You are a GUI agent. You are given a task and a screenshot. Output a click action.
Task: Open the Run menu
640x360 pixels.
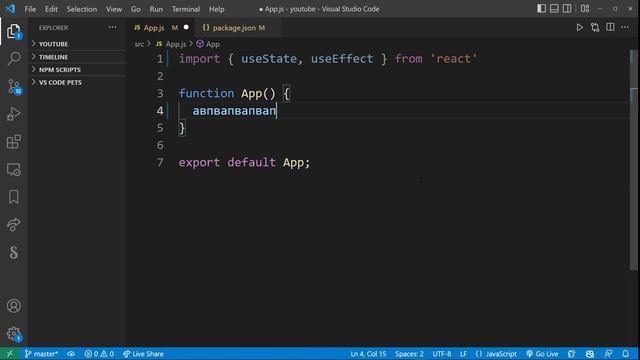(x=156, y=9)
